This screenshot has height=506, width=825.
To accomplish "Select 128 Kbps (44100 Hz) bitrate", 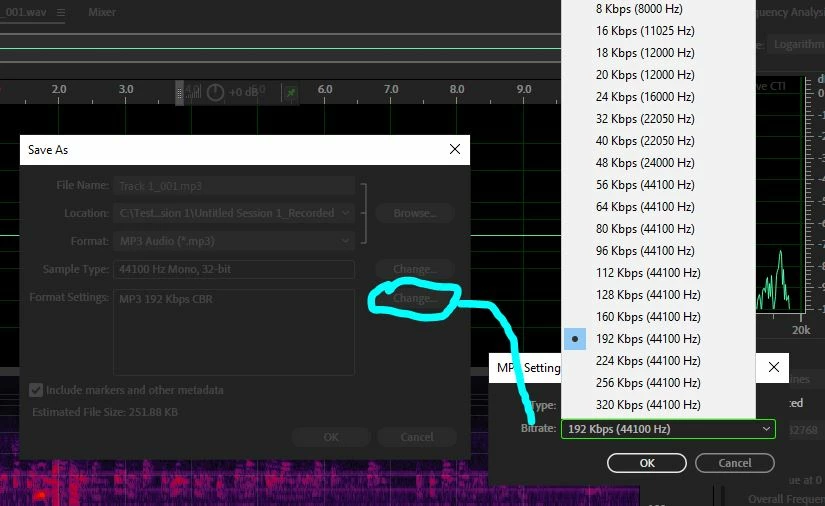I will pyautogui.click(x=659, y=295).
